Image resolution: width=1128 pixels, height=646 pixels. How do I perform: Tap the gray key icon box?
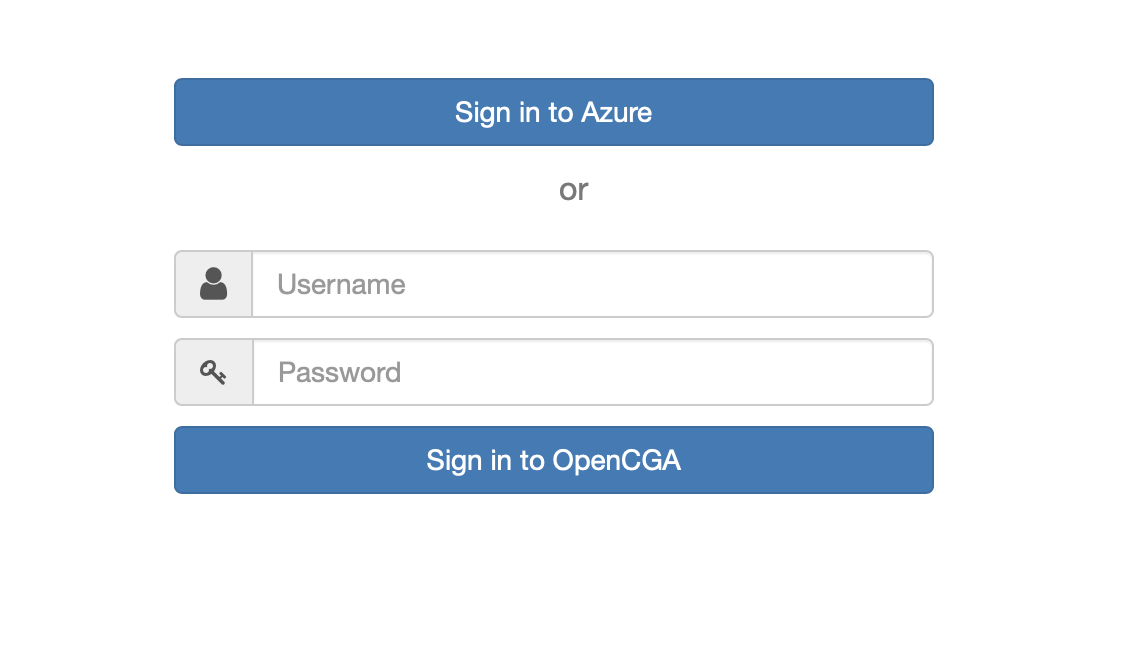(213, 372)
